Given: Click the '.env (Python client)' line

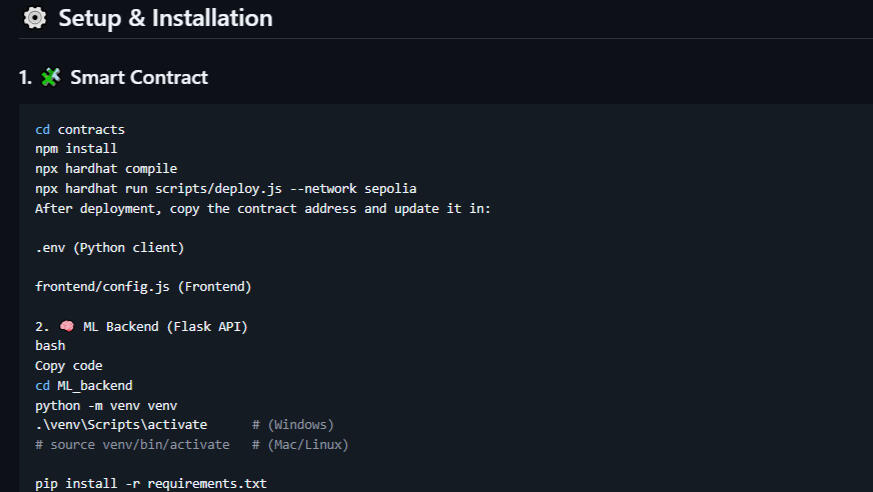Looking at the screenshot, I should click(110, 247).
